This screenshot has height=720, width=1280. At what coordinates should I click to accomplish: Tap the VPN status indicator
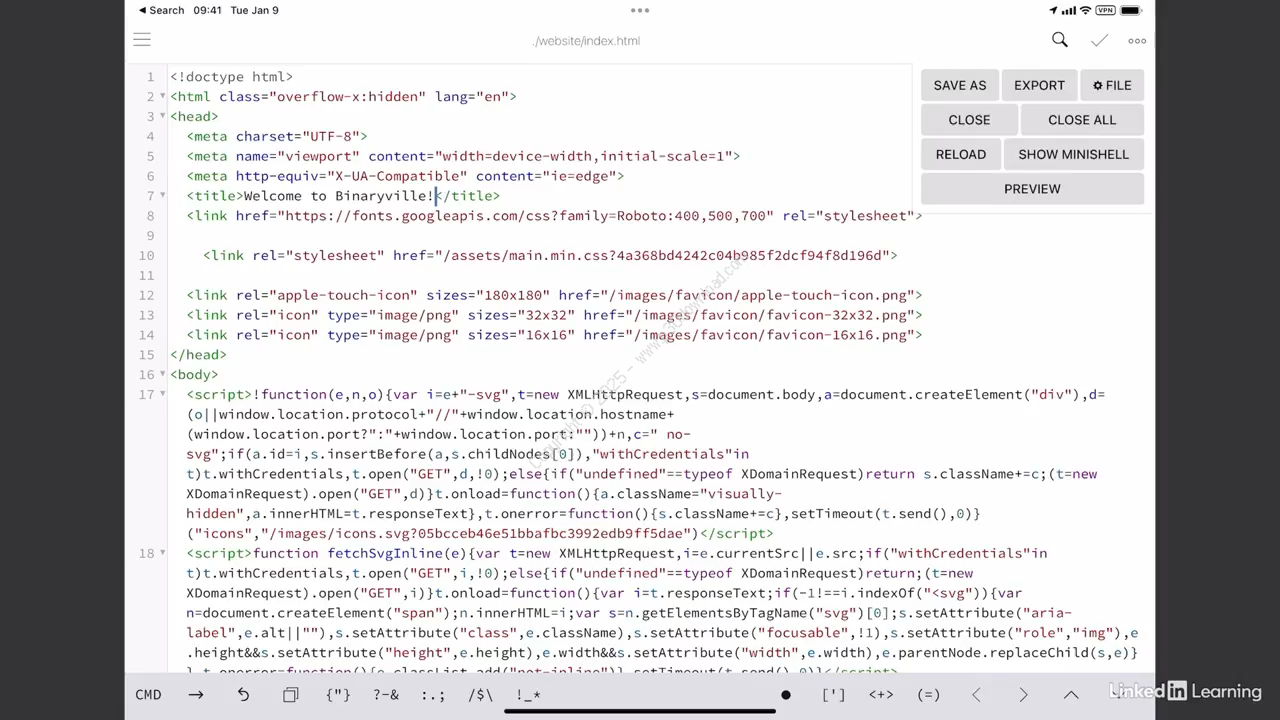click(1105, 10)
